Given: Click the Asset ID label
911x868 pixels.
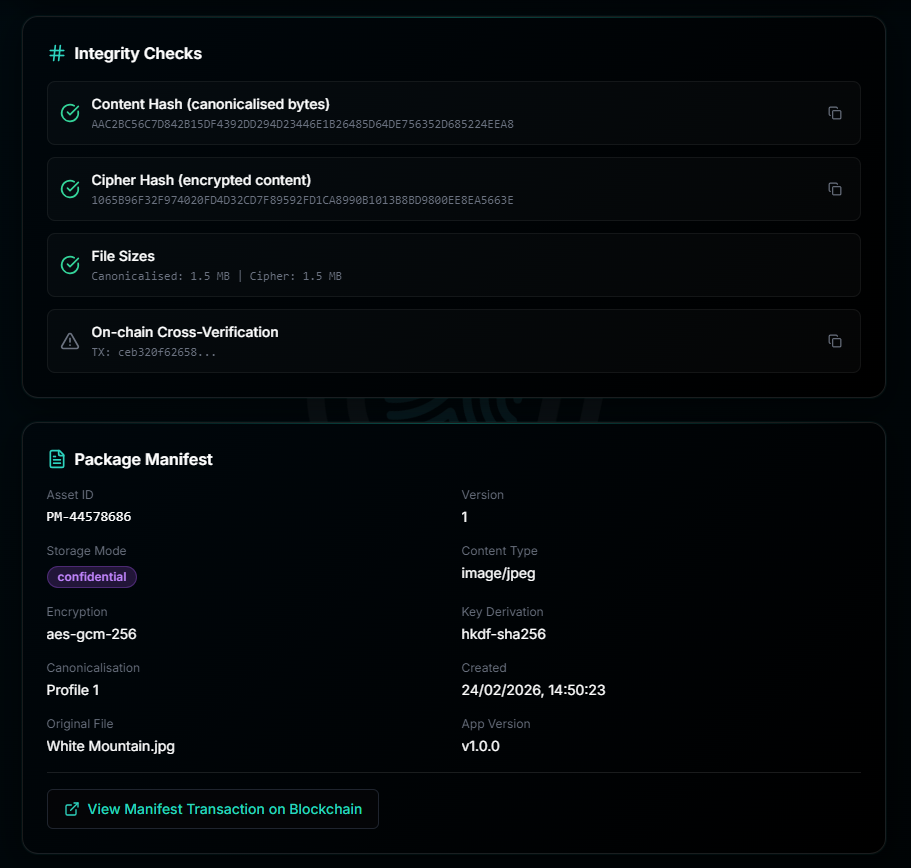Looking at the screenshot, I should (70, 495).
